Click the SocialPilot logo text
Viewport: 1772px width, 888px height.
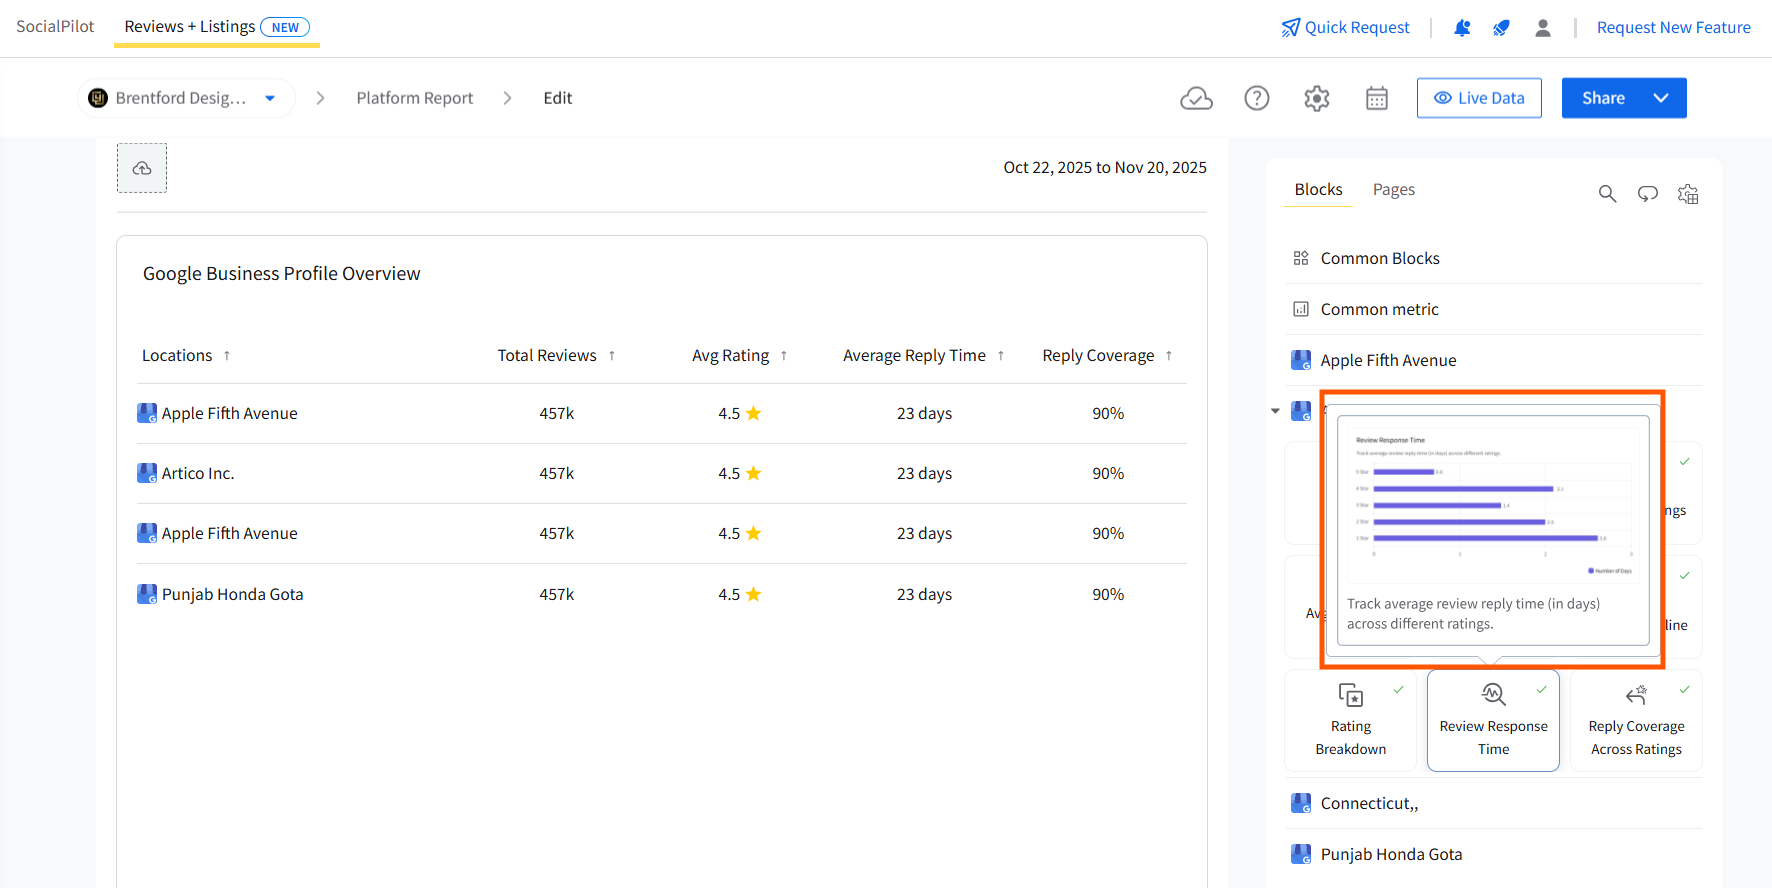(x=55, y=26)
